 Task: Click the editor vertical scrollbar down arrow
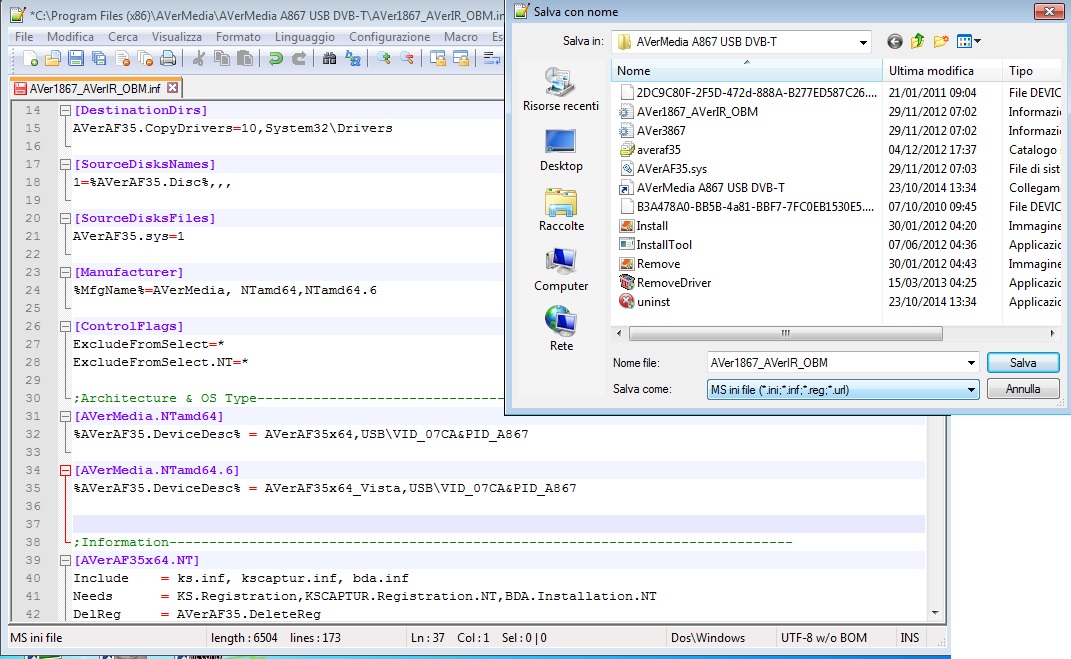(935, 613)
